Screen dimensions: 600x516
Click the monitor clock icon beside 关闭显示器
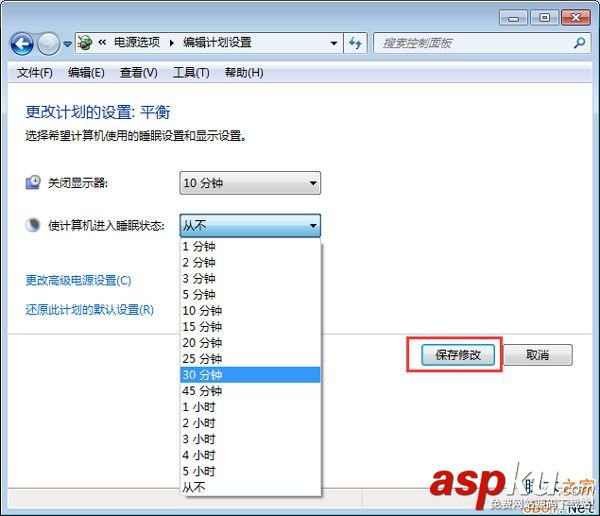point(33,183)
